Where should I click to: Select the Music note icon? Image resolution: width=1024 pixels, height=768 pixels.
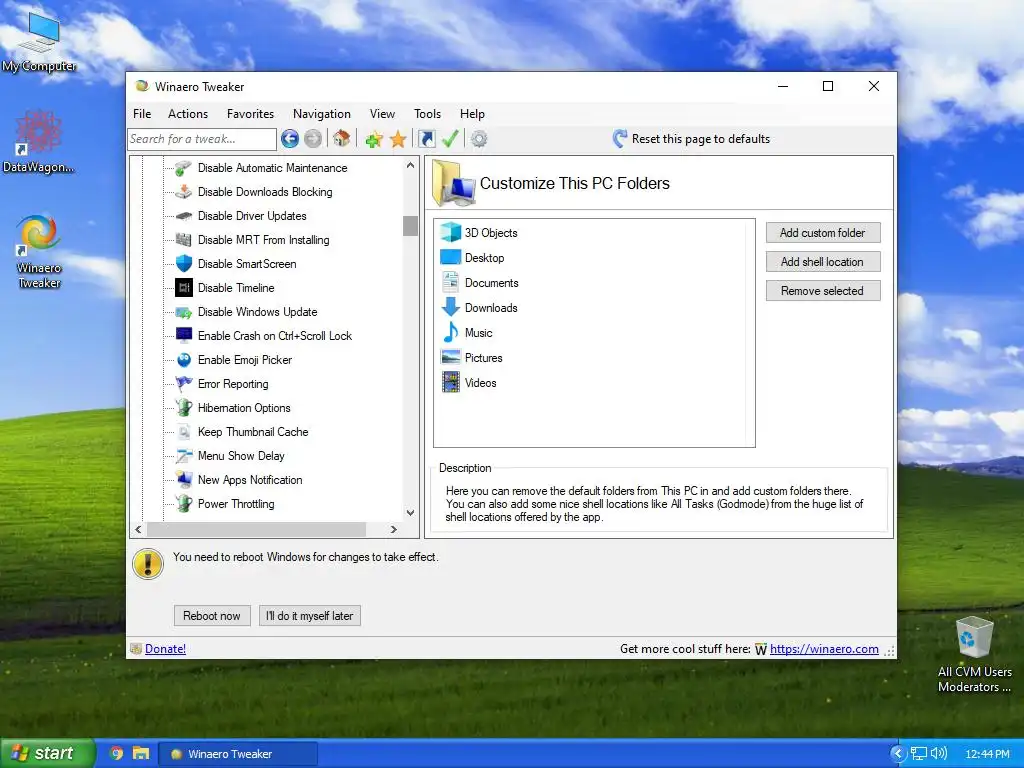[x=451, y=332]
